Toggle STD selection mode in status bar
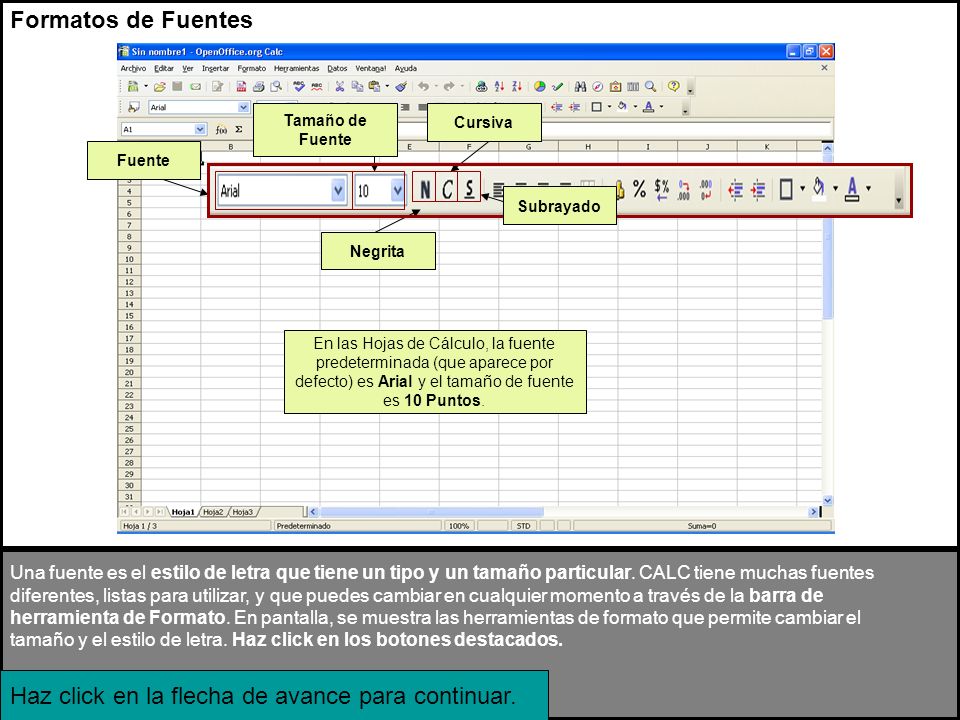Image resolution: width=960 pixels, height=720 pixels. (523, 526)
